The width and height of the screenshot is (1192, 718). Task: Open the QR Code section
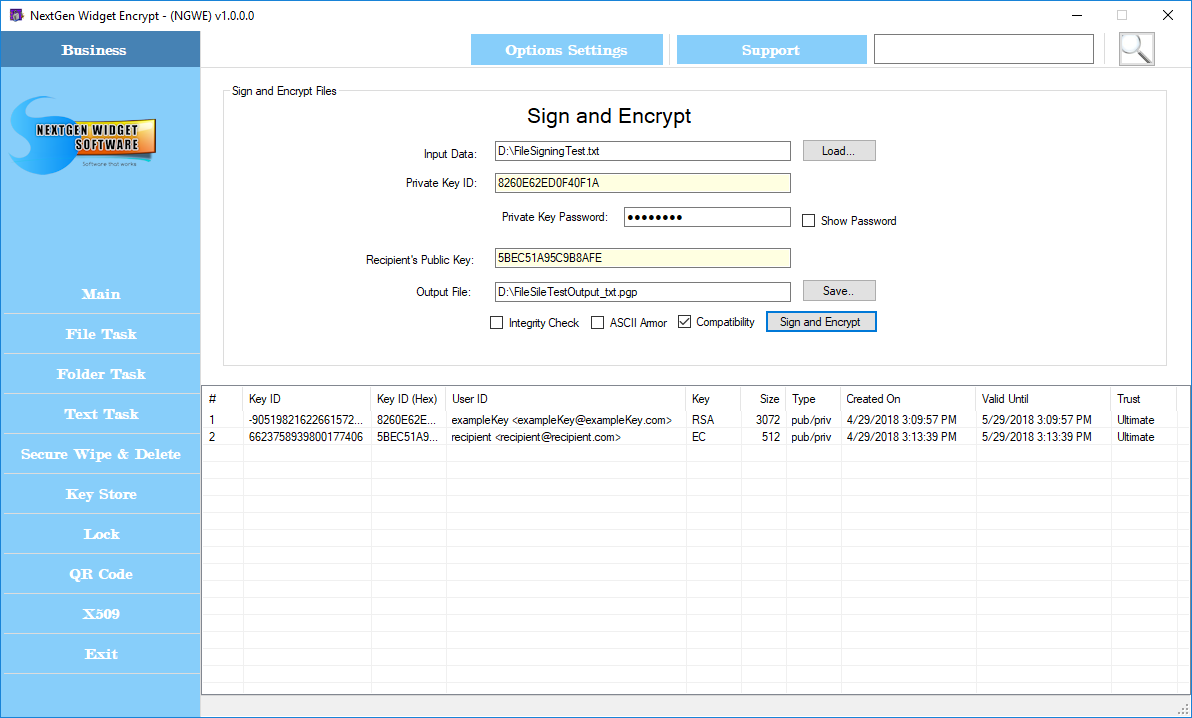(x=101, y=574)
